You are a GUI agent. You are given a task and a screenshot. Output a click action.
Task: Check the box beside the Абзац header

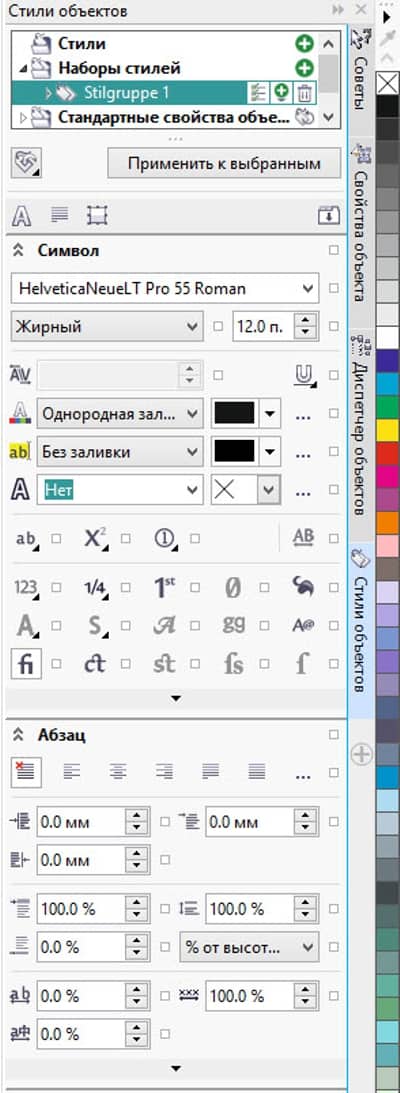(334, 734)
